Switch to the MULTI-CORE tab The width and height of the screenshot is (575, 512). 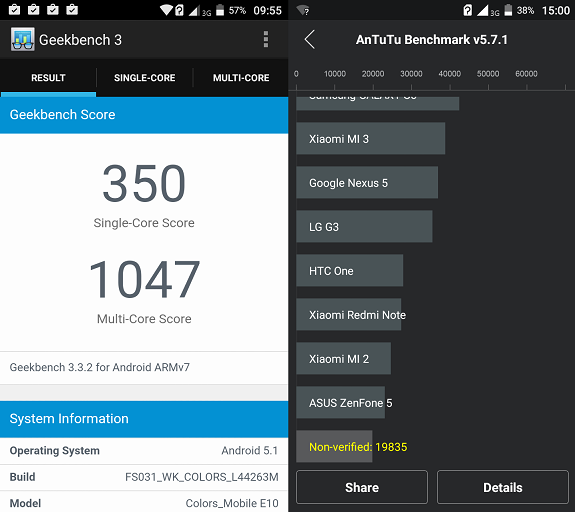tap(241, 78)
